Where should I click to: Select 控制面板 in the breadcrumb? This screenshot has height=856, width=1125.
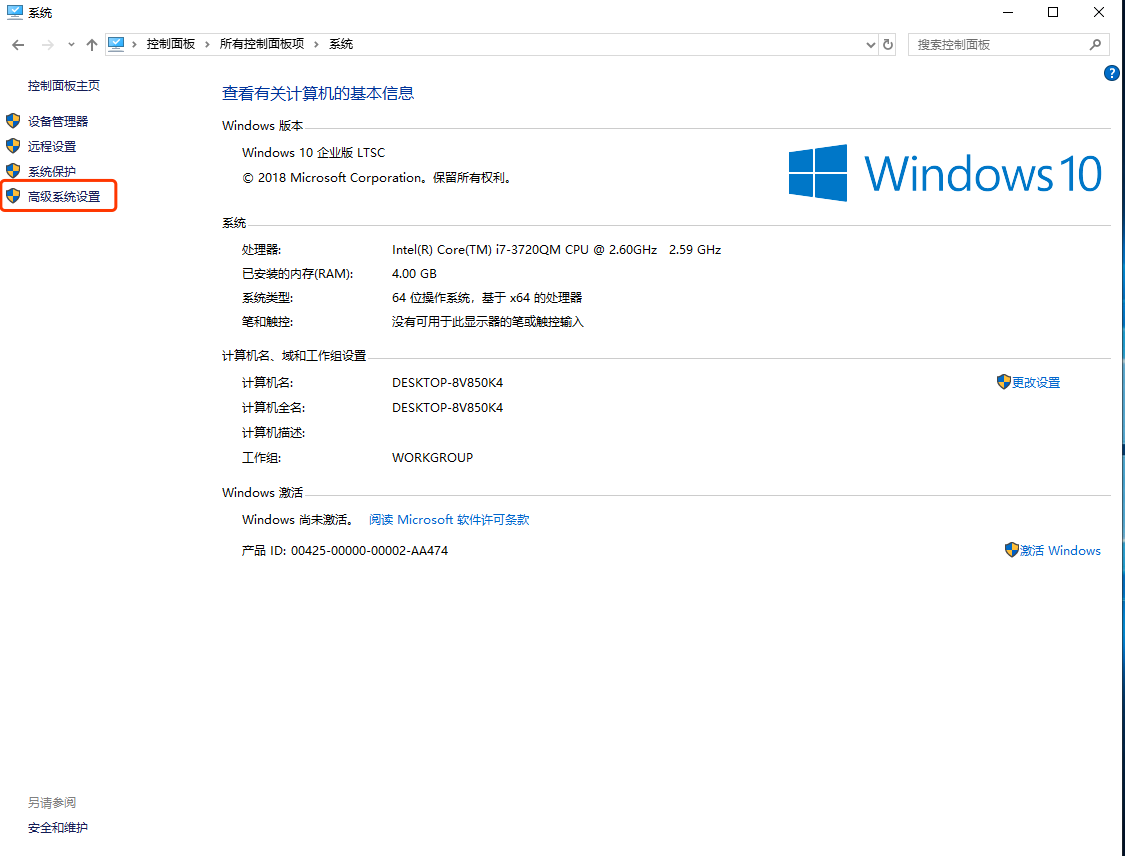click(169, 44)
